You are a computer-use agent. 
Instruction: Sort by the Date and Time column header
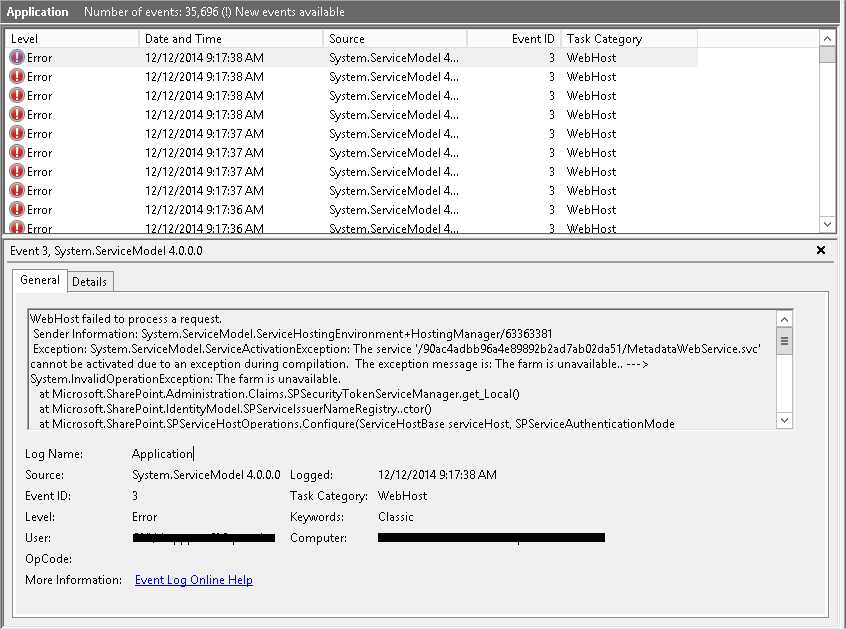coord(231,39)
